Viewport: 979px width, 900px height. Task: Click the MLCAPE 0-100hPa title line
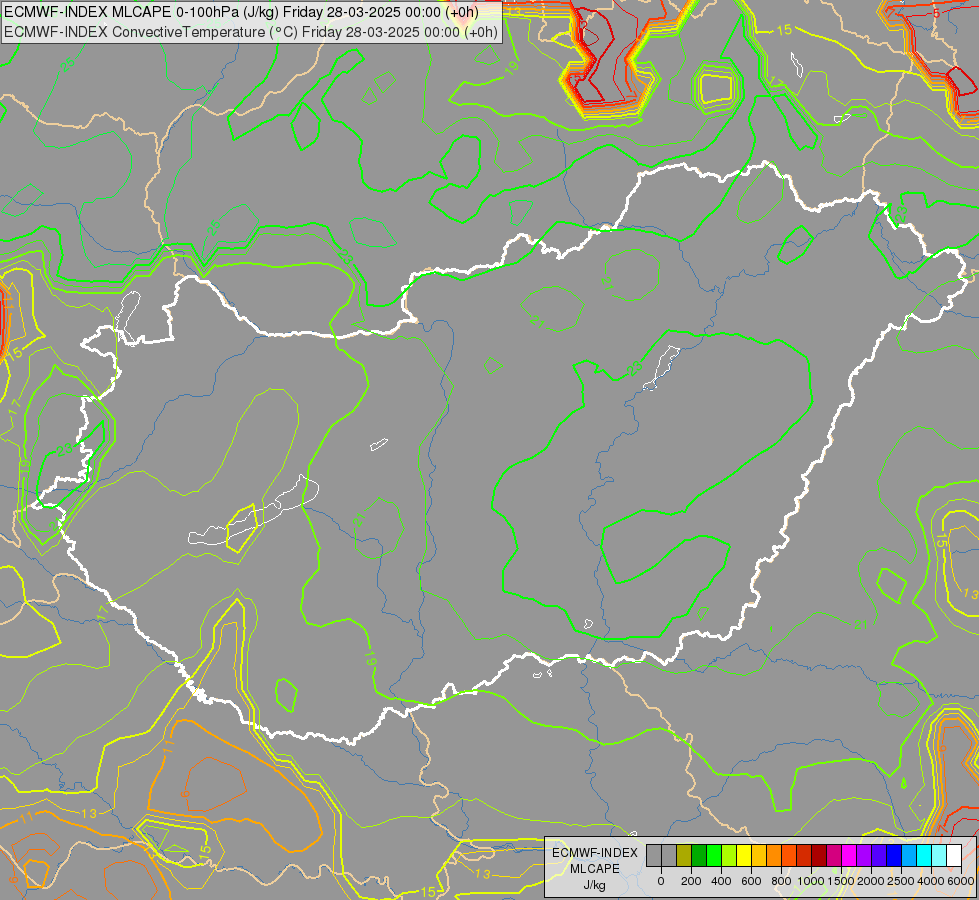(x=241, y=12)
